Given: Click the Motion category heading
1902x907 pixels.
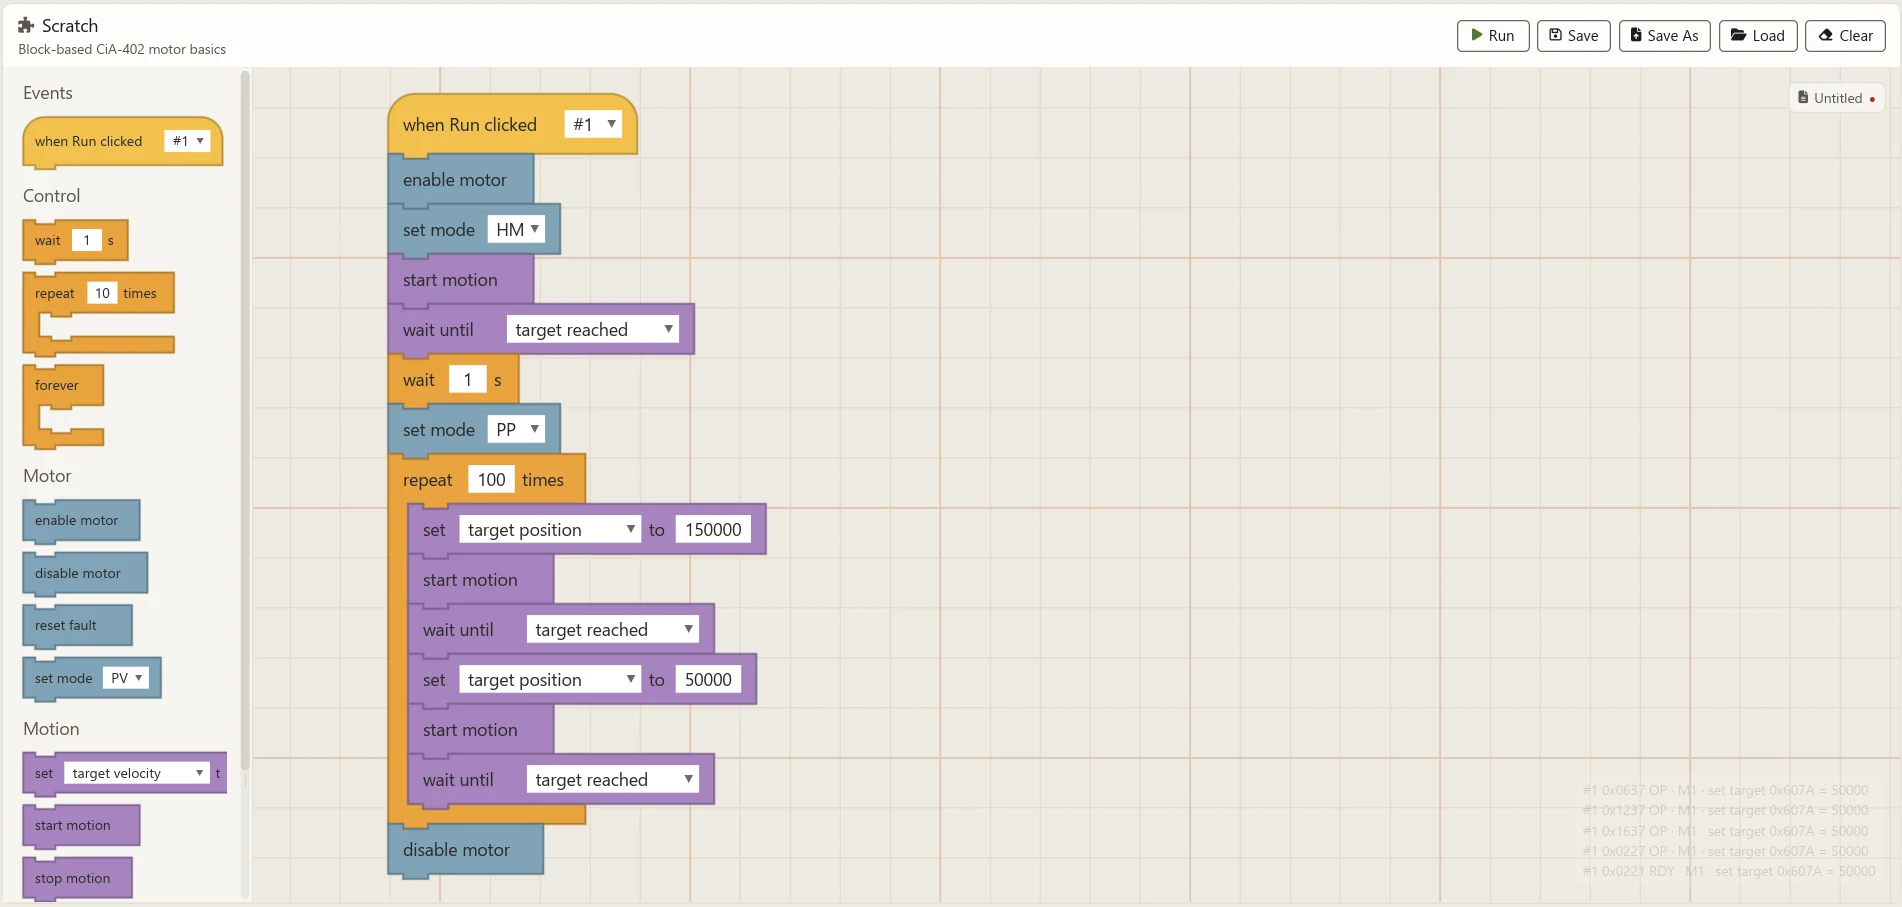Looking at the screenshot, I should click(x=51, y=729).
